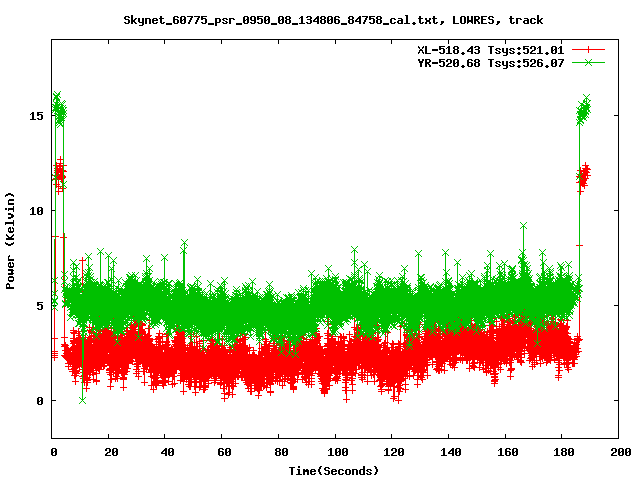The width and height of the screenshot is (640, 480).
Task: Click x-axis tick label 80
Action: tap(280, 452)
